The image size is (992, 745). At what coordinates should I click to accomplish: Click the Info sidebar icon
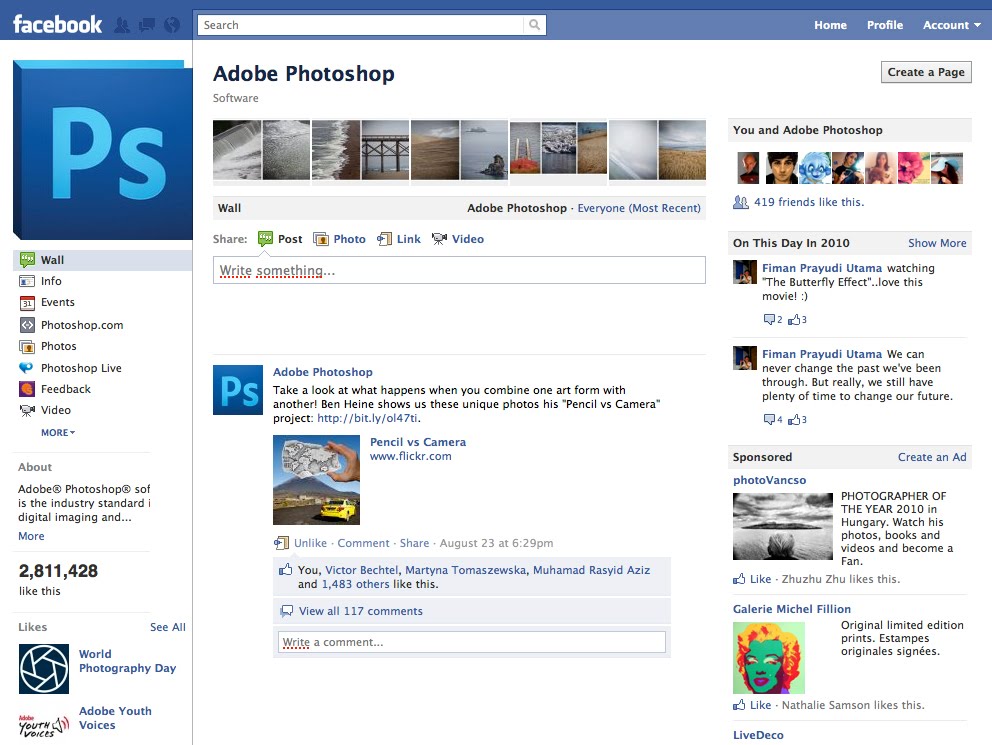coord(27,281)
